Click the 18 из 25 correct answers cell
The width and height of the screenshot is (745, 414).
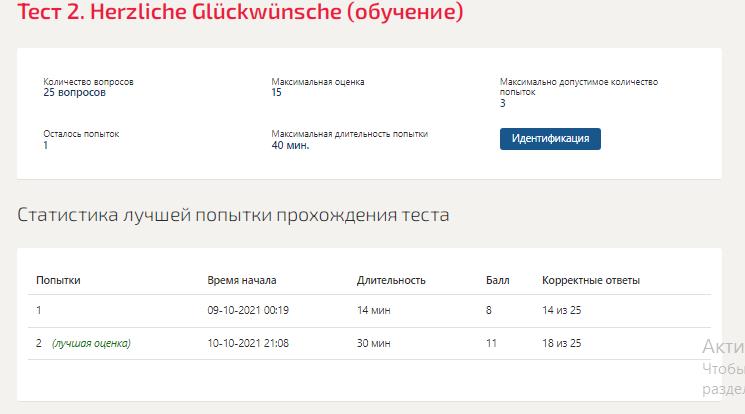[x=562, y=343]
